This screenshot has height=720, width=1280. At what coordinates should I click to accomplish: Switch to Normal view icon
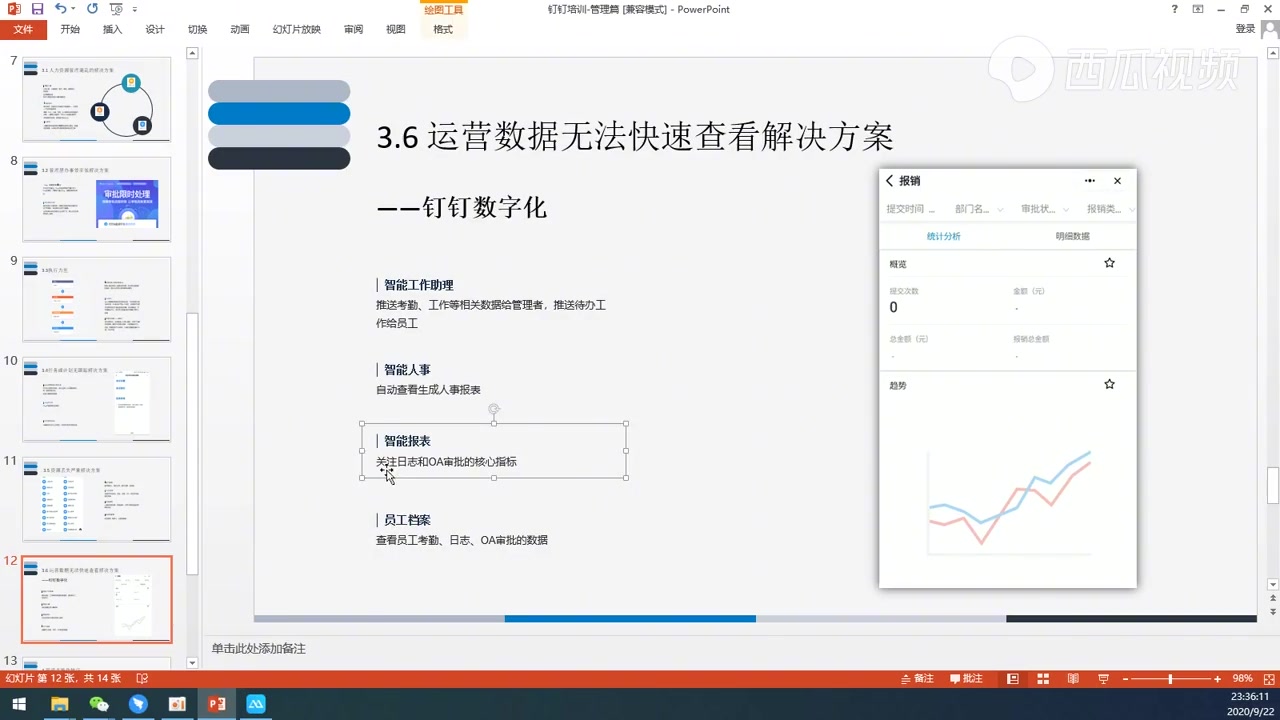1013,679
